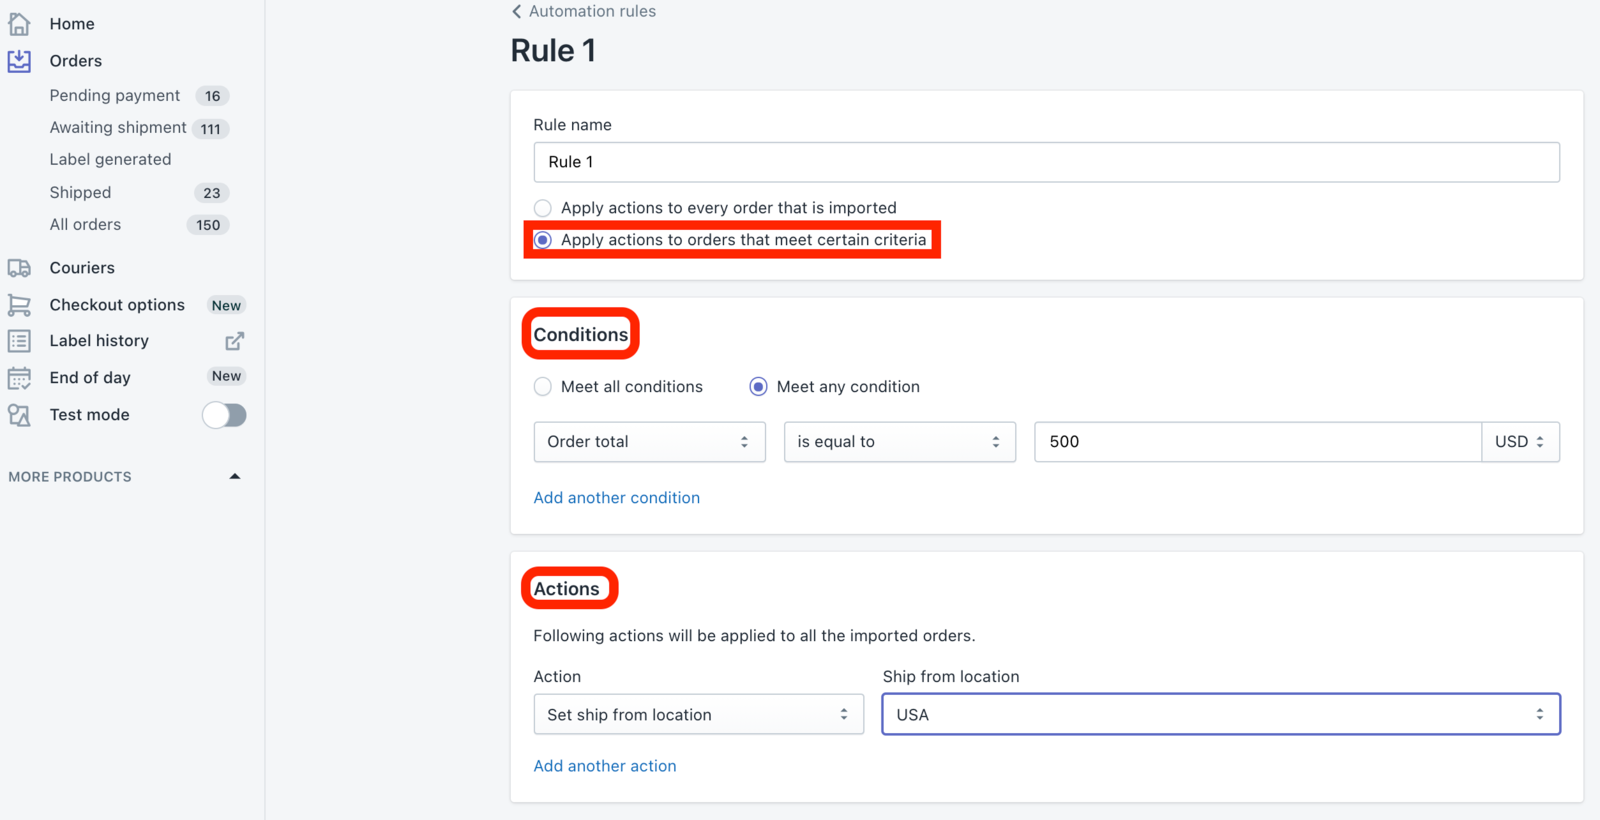
Task: Click the Couriers truck icon
Action: coord(19,268)
